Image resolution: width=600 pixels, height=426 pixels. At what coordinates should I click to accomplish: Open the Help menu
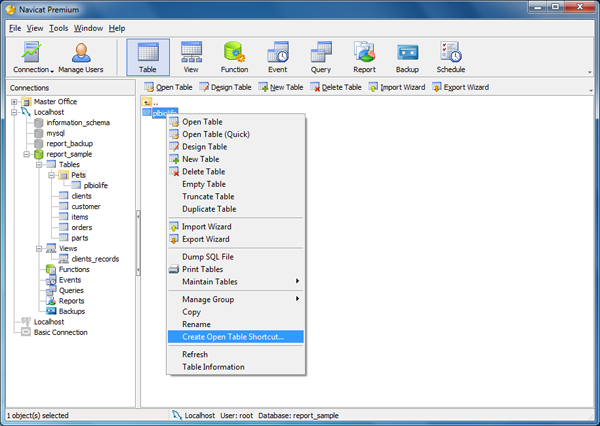coord(117,28)
